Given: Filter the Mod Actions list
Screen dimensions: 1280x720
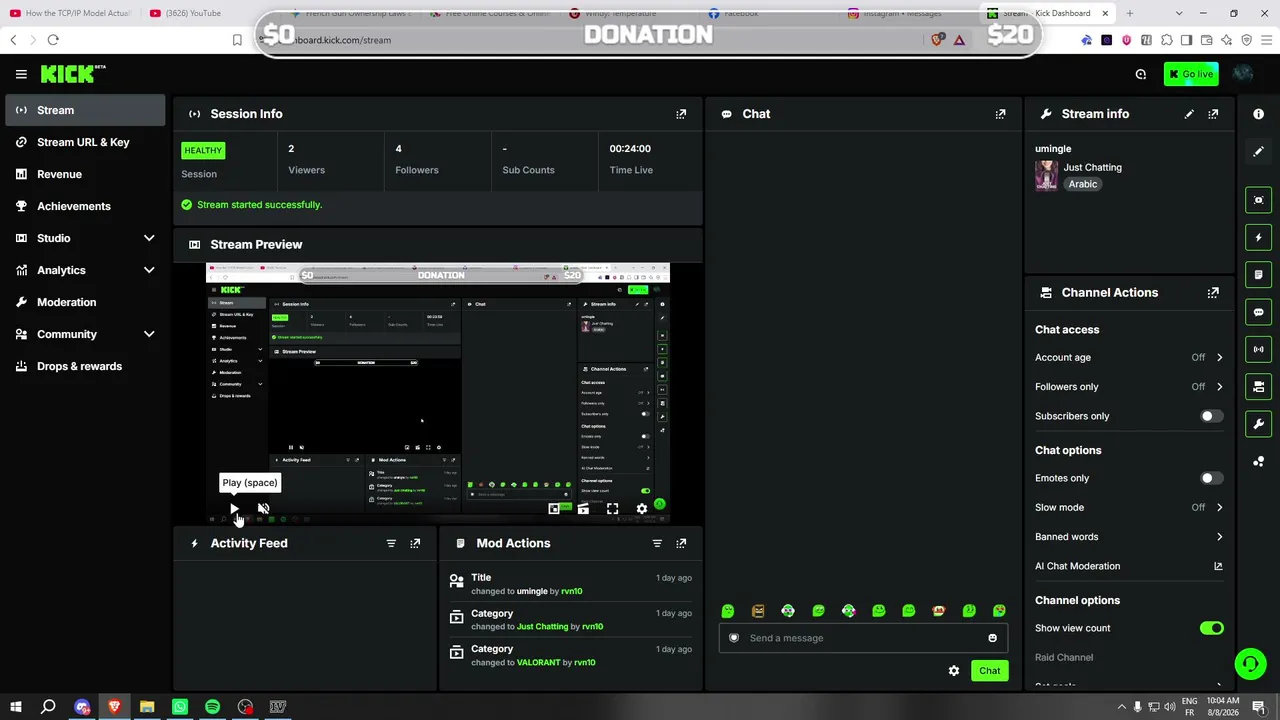Looking at the screenshot, I should (657, 543).
